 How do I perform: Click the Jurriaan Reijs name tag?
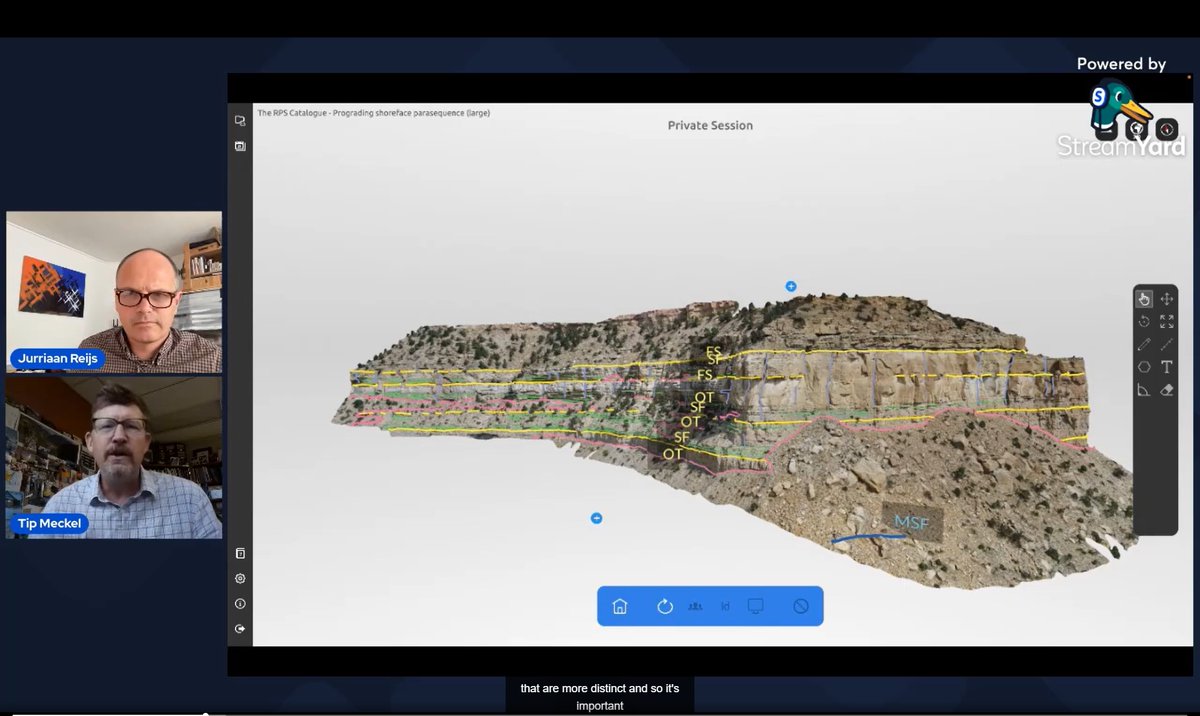click(x=58, y=358)
